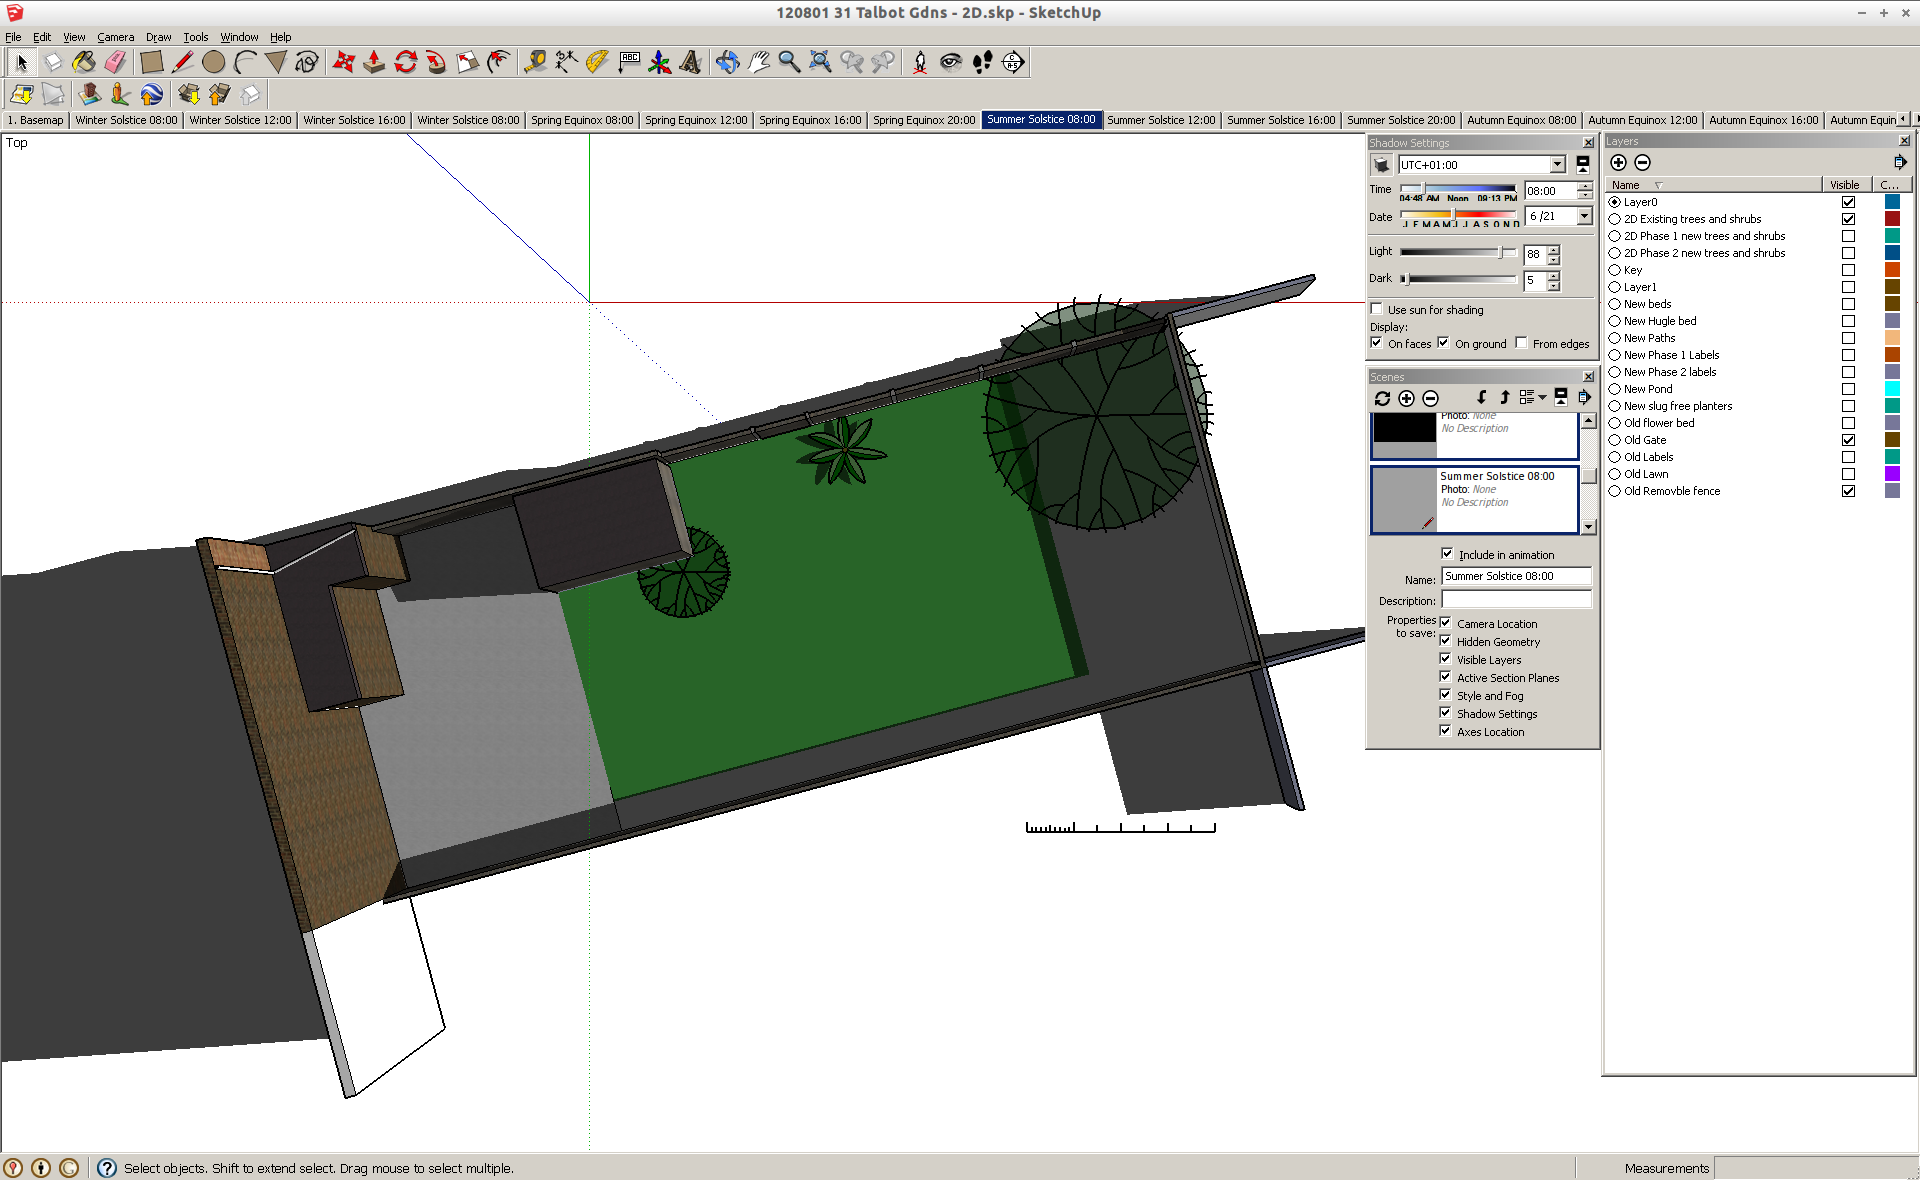Screen dimensions: 1920x1180
Task: Activate the Push/Pull tool
Action: pyautogui.click(x=374, y=62)
